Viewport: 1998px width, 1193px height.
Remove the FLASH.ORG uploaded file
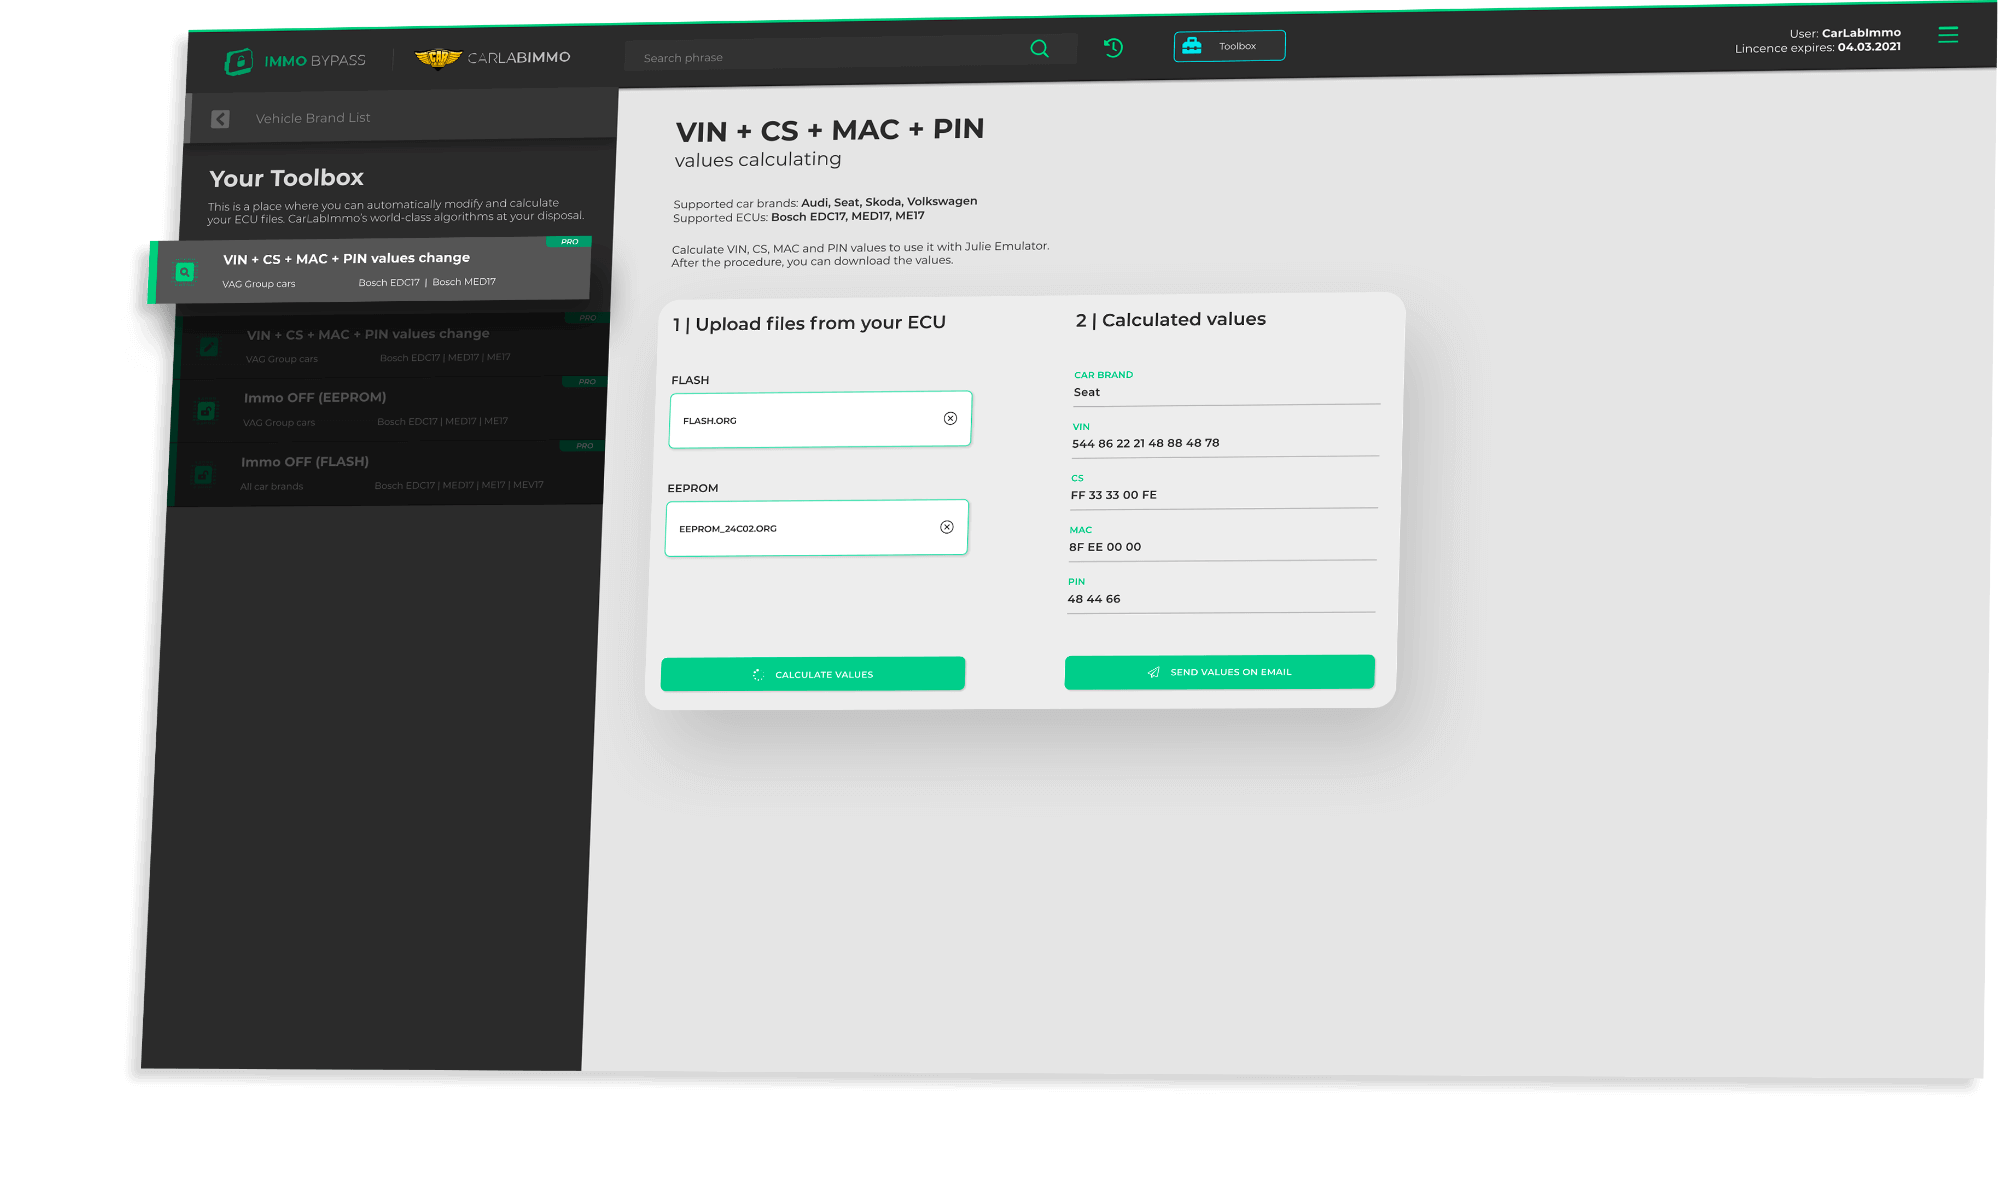950,418
